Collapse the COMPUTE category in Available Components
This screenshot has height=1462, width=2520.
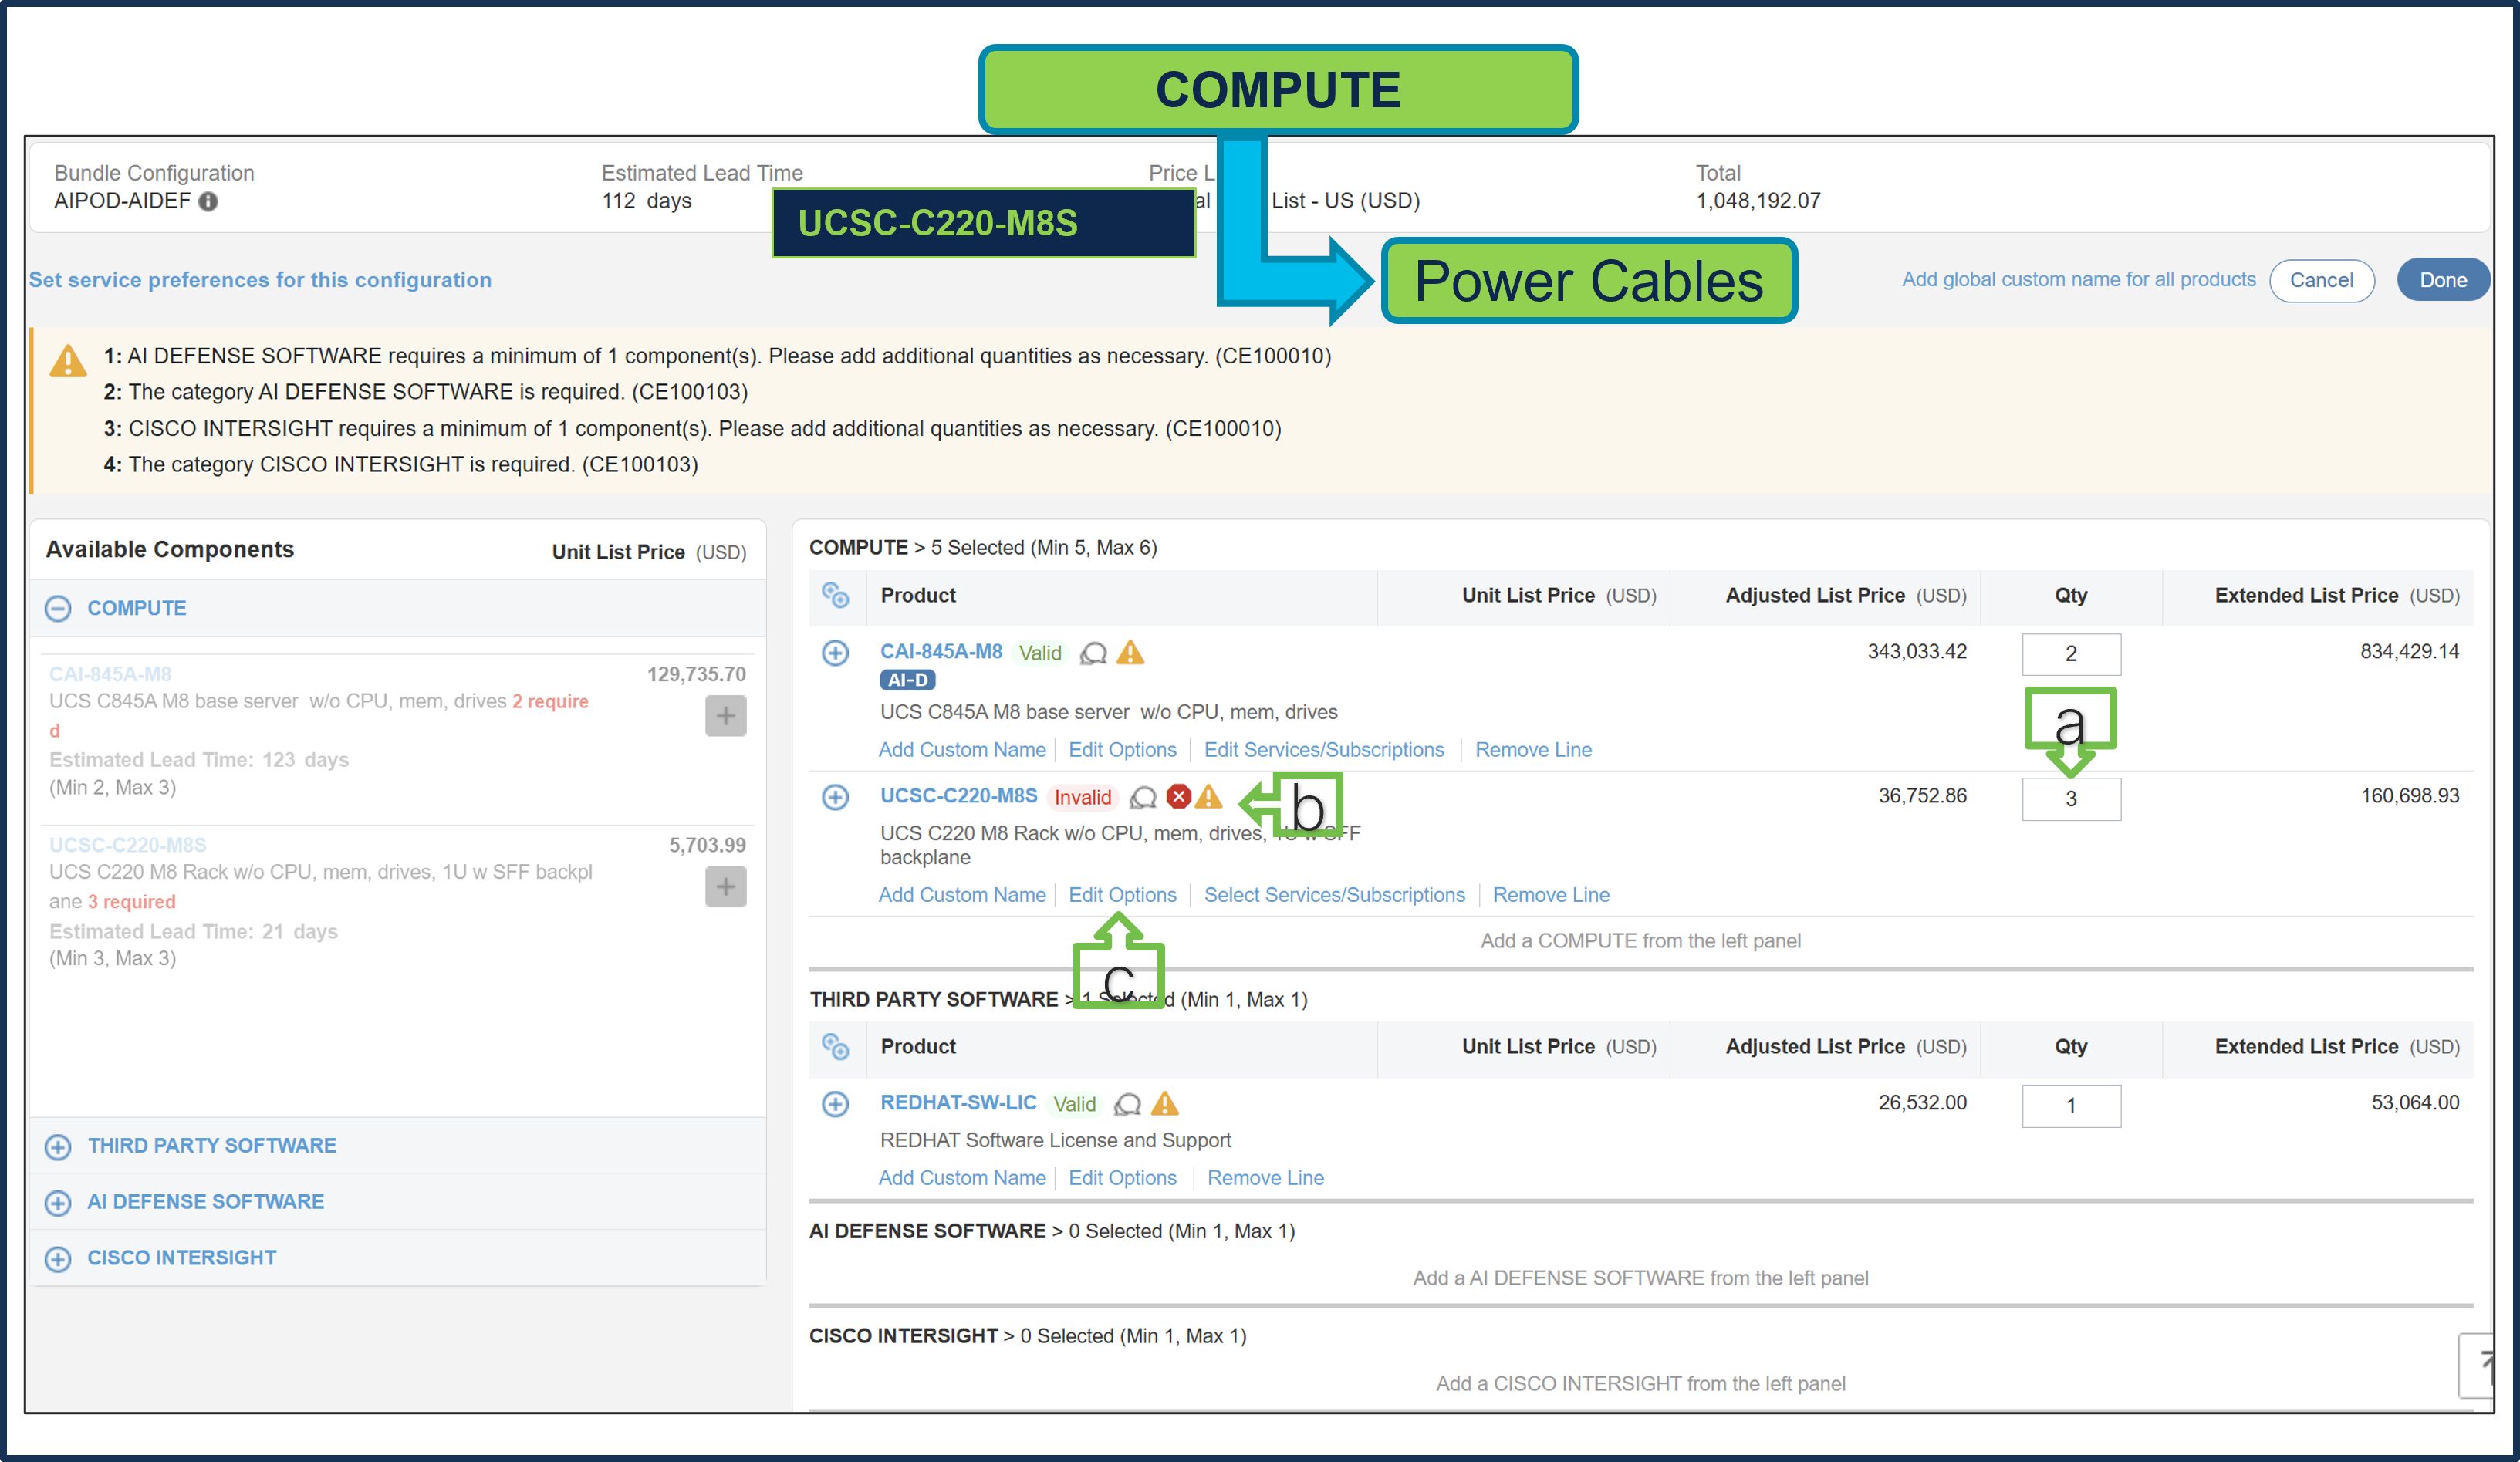(57, 608)
